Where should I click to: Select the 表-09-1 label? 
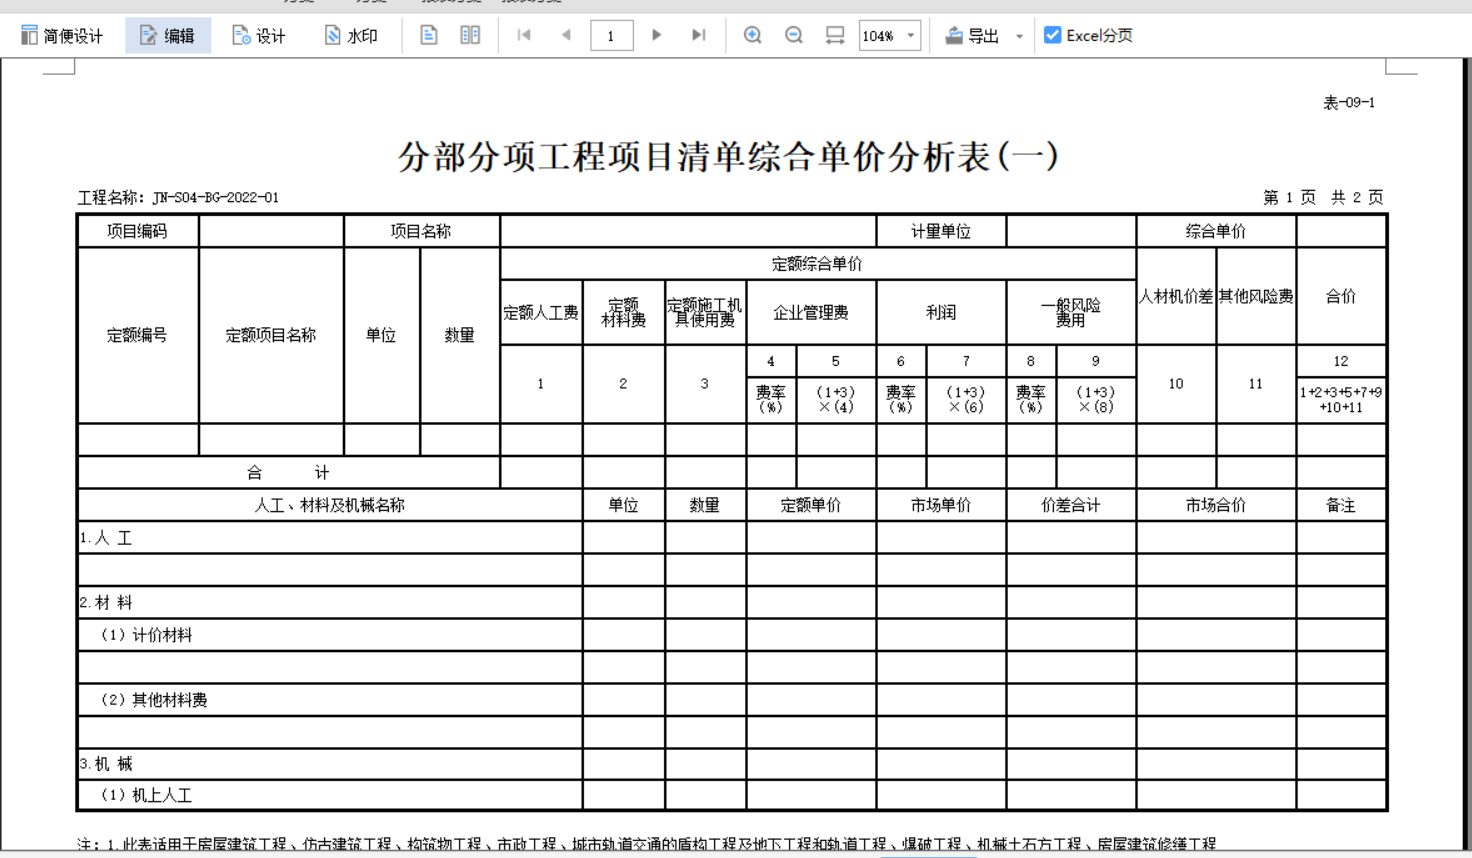click(x=1349, y=102)
